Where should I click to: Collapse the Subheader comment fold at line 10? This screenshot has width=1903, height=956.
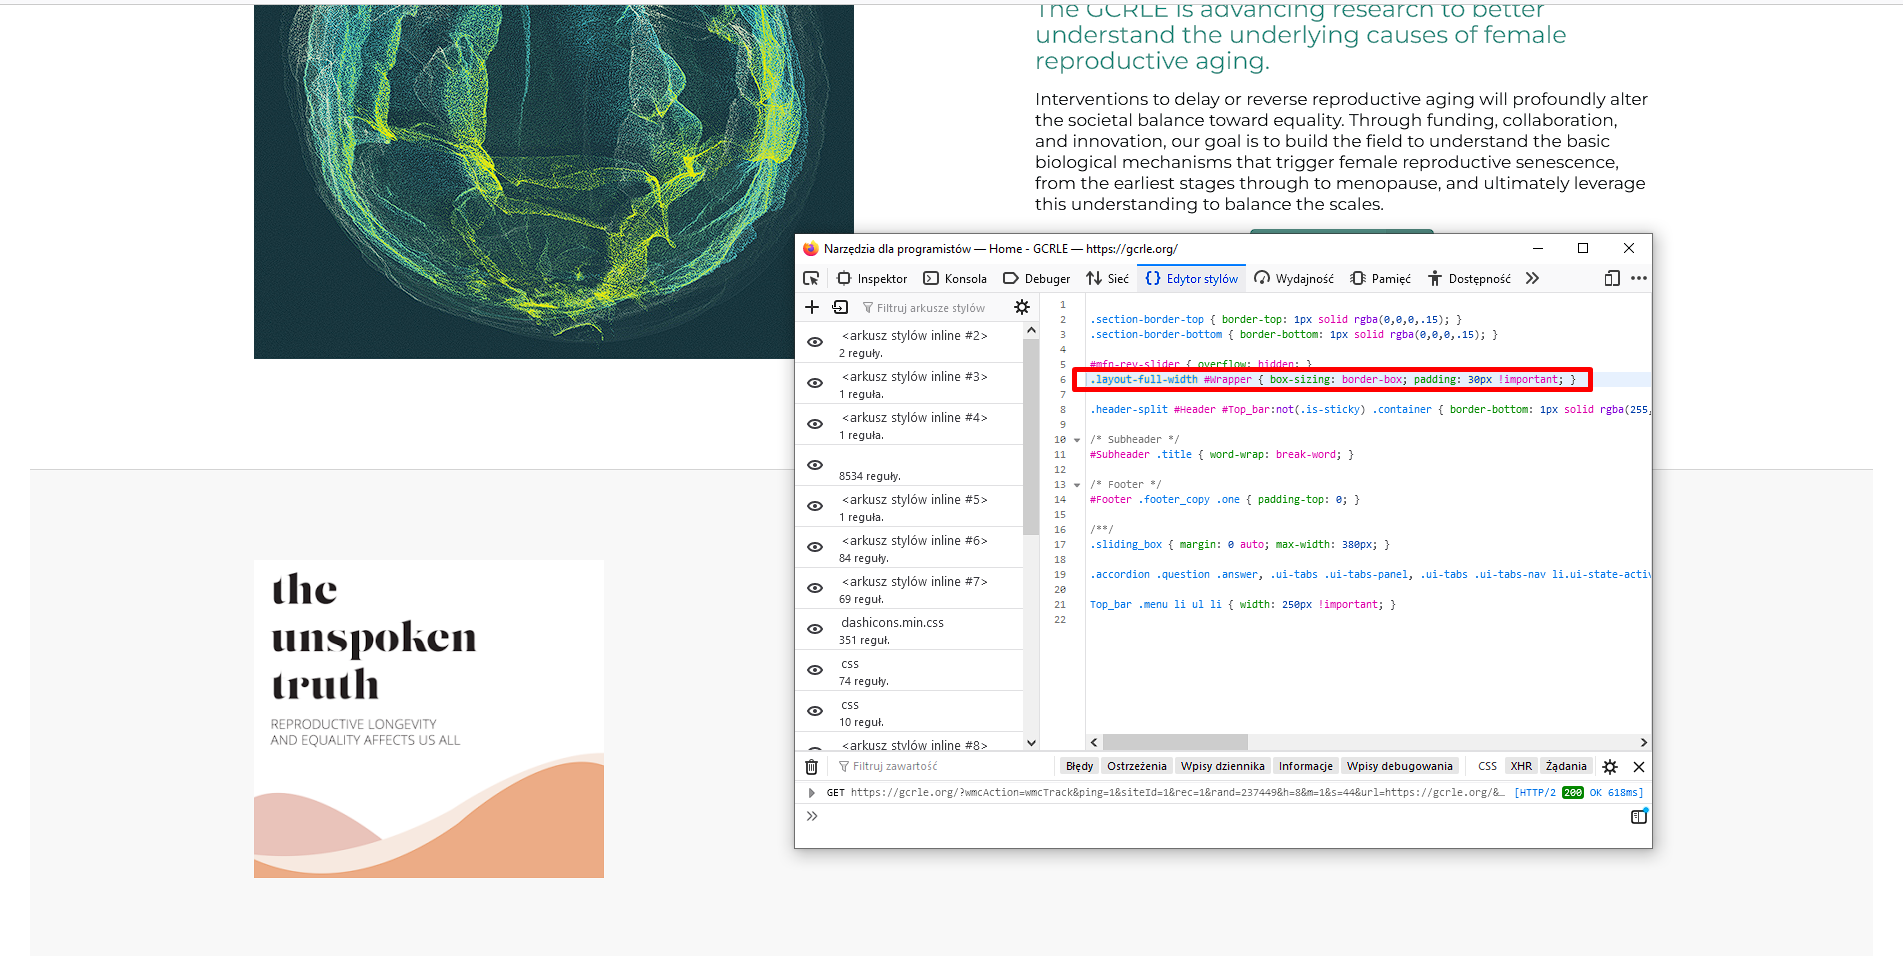tap(1077, 440)
